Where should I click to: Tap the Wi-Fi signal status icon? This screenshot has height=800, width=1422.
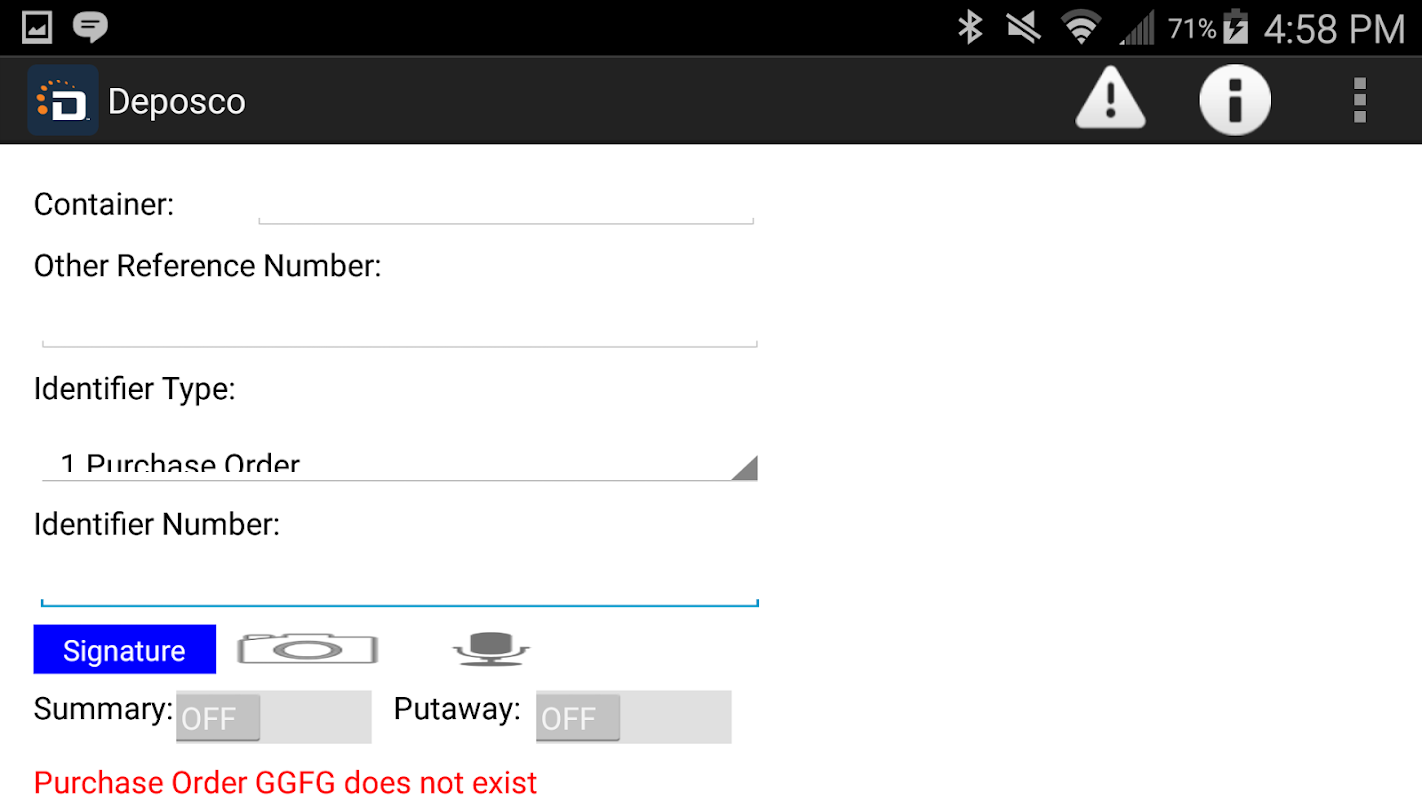pos(1080,28)
